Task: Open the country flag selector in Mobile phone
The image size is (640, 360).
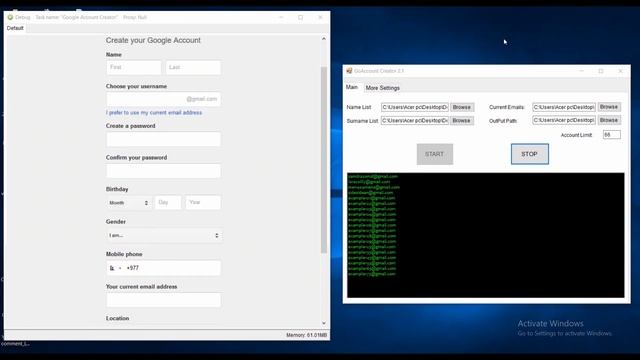Action: point(115,268)
